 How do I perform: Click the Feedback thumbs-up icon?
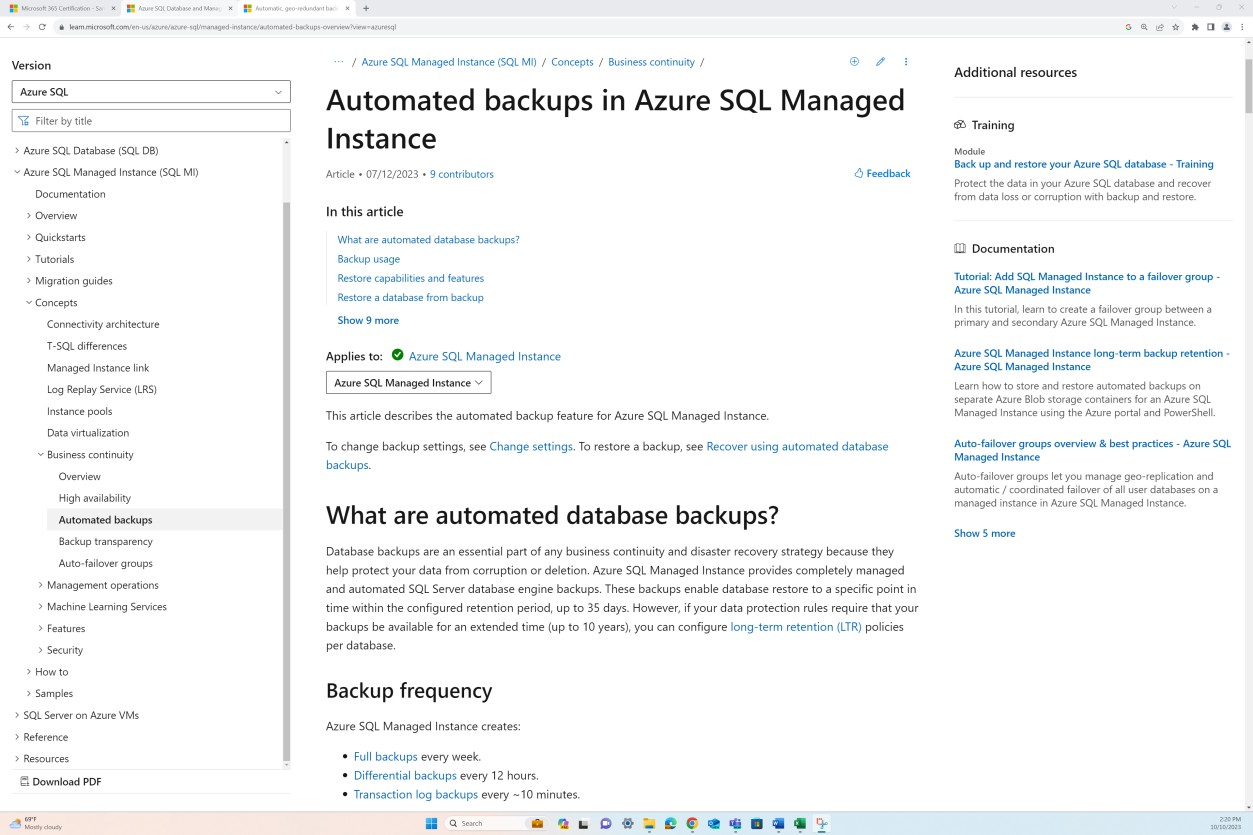(x=857, y=173)
